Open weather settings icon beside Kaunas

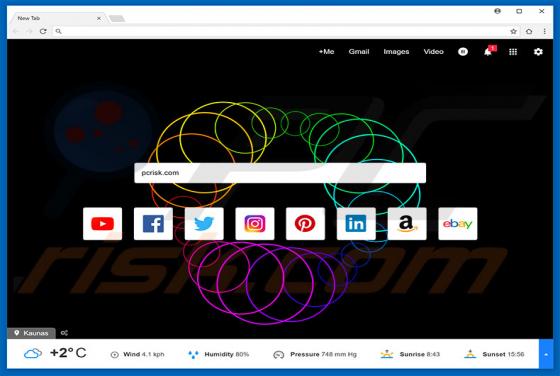coord(64,333)
